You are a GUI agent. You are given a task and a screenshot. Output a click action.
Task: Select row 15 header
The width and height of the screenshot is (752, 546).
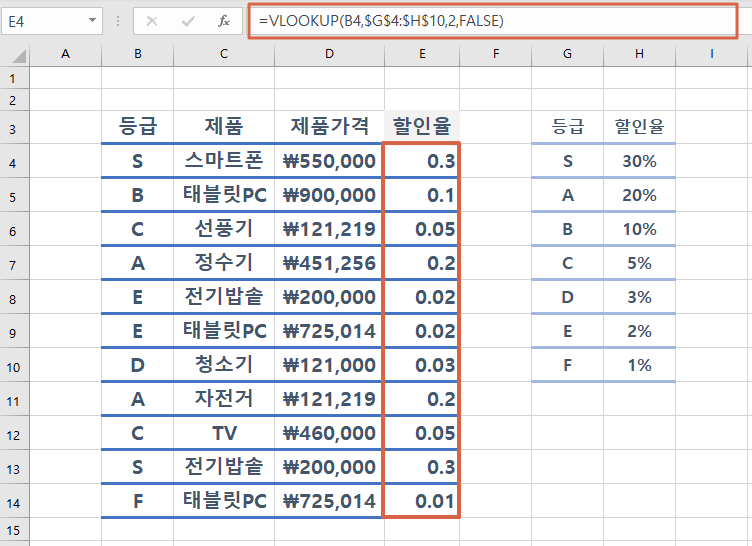click(14, 530)
